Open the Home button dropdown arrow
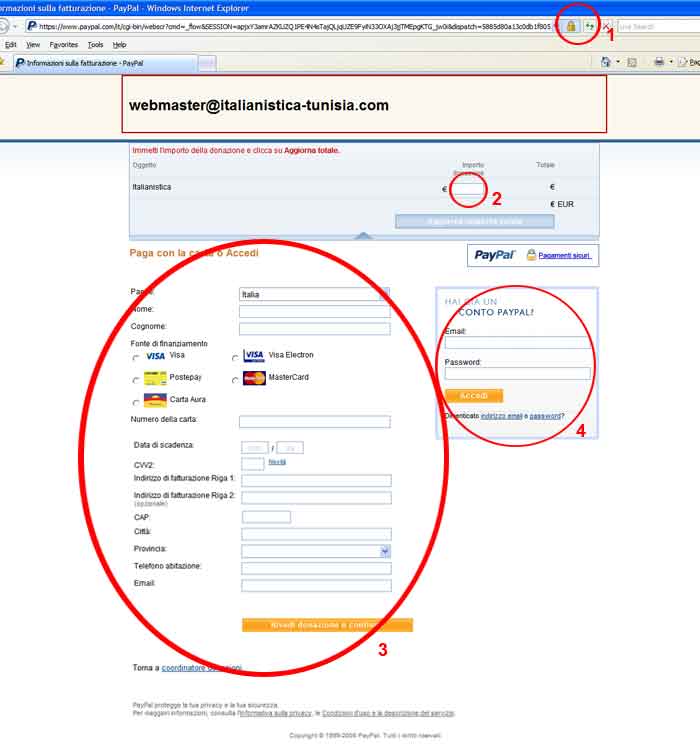Screen dimensions: 700x751 [x=618, y=62]
